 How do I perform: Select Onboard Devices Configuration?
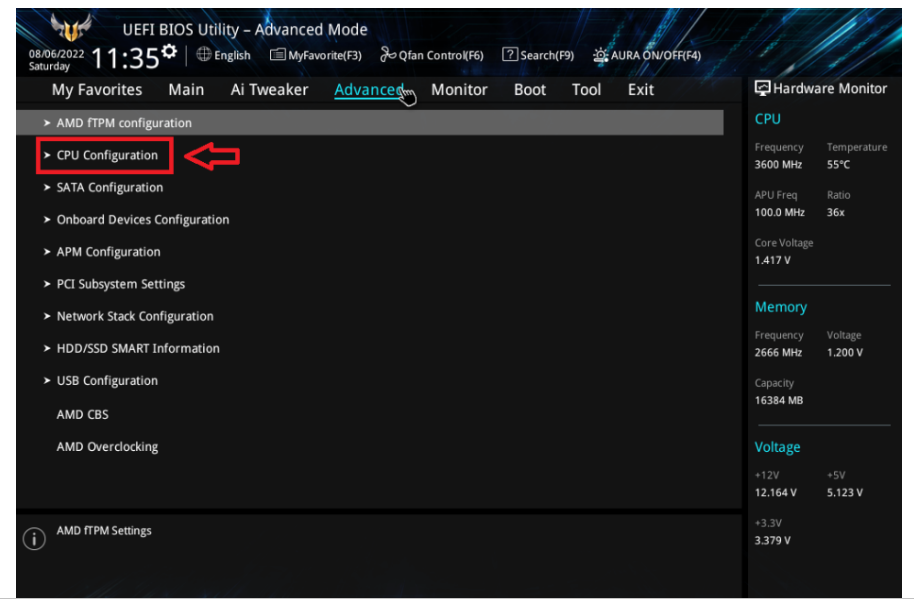click(143, 220)
